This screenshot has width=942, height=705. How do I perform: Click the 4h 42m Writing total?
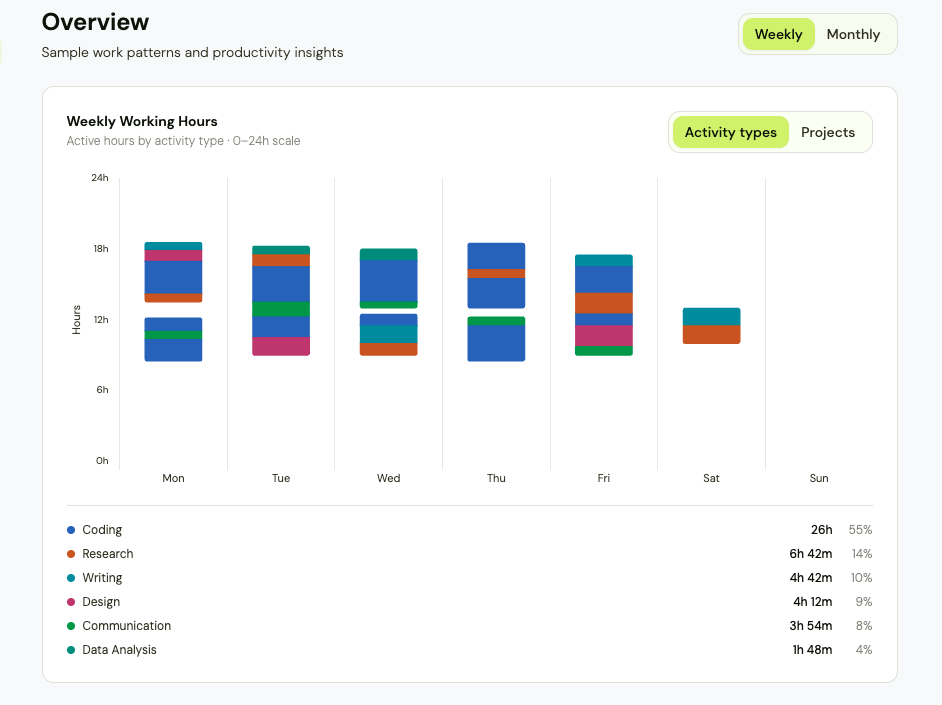810,578
